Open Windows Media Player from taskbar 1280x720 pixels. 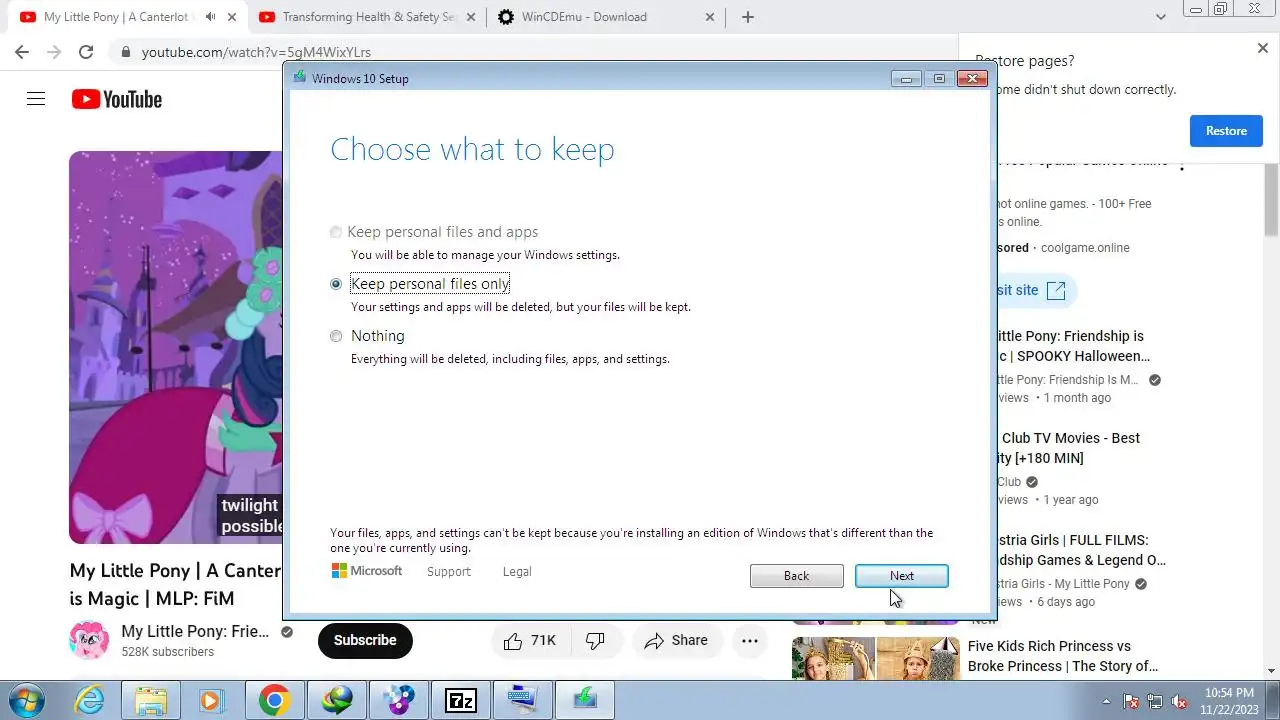coord(212,701)
